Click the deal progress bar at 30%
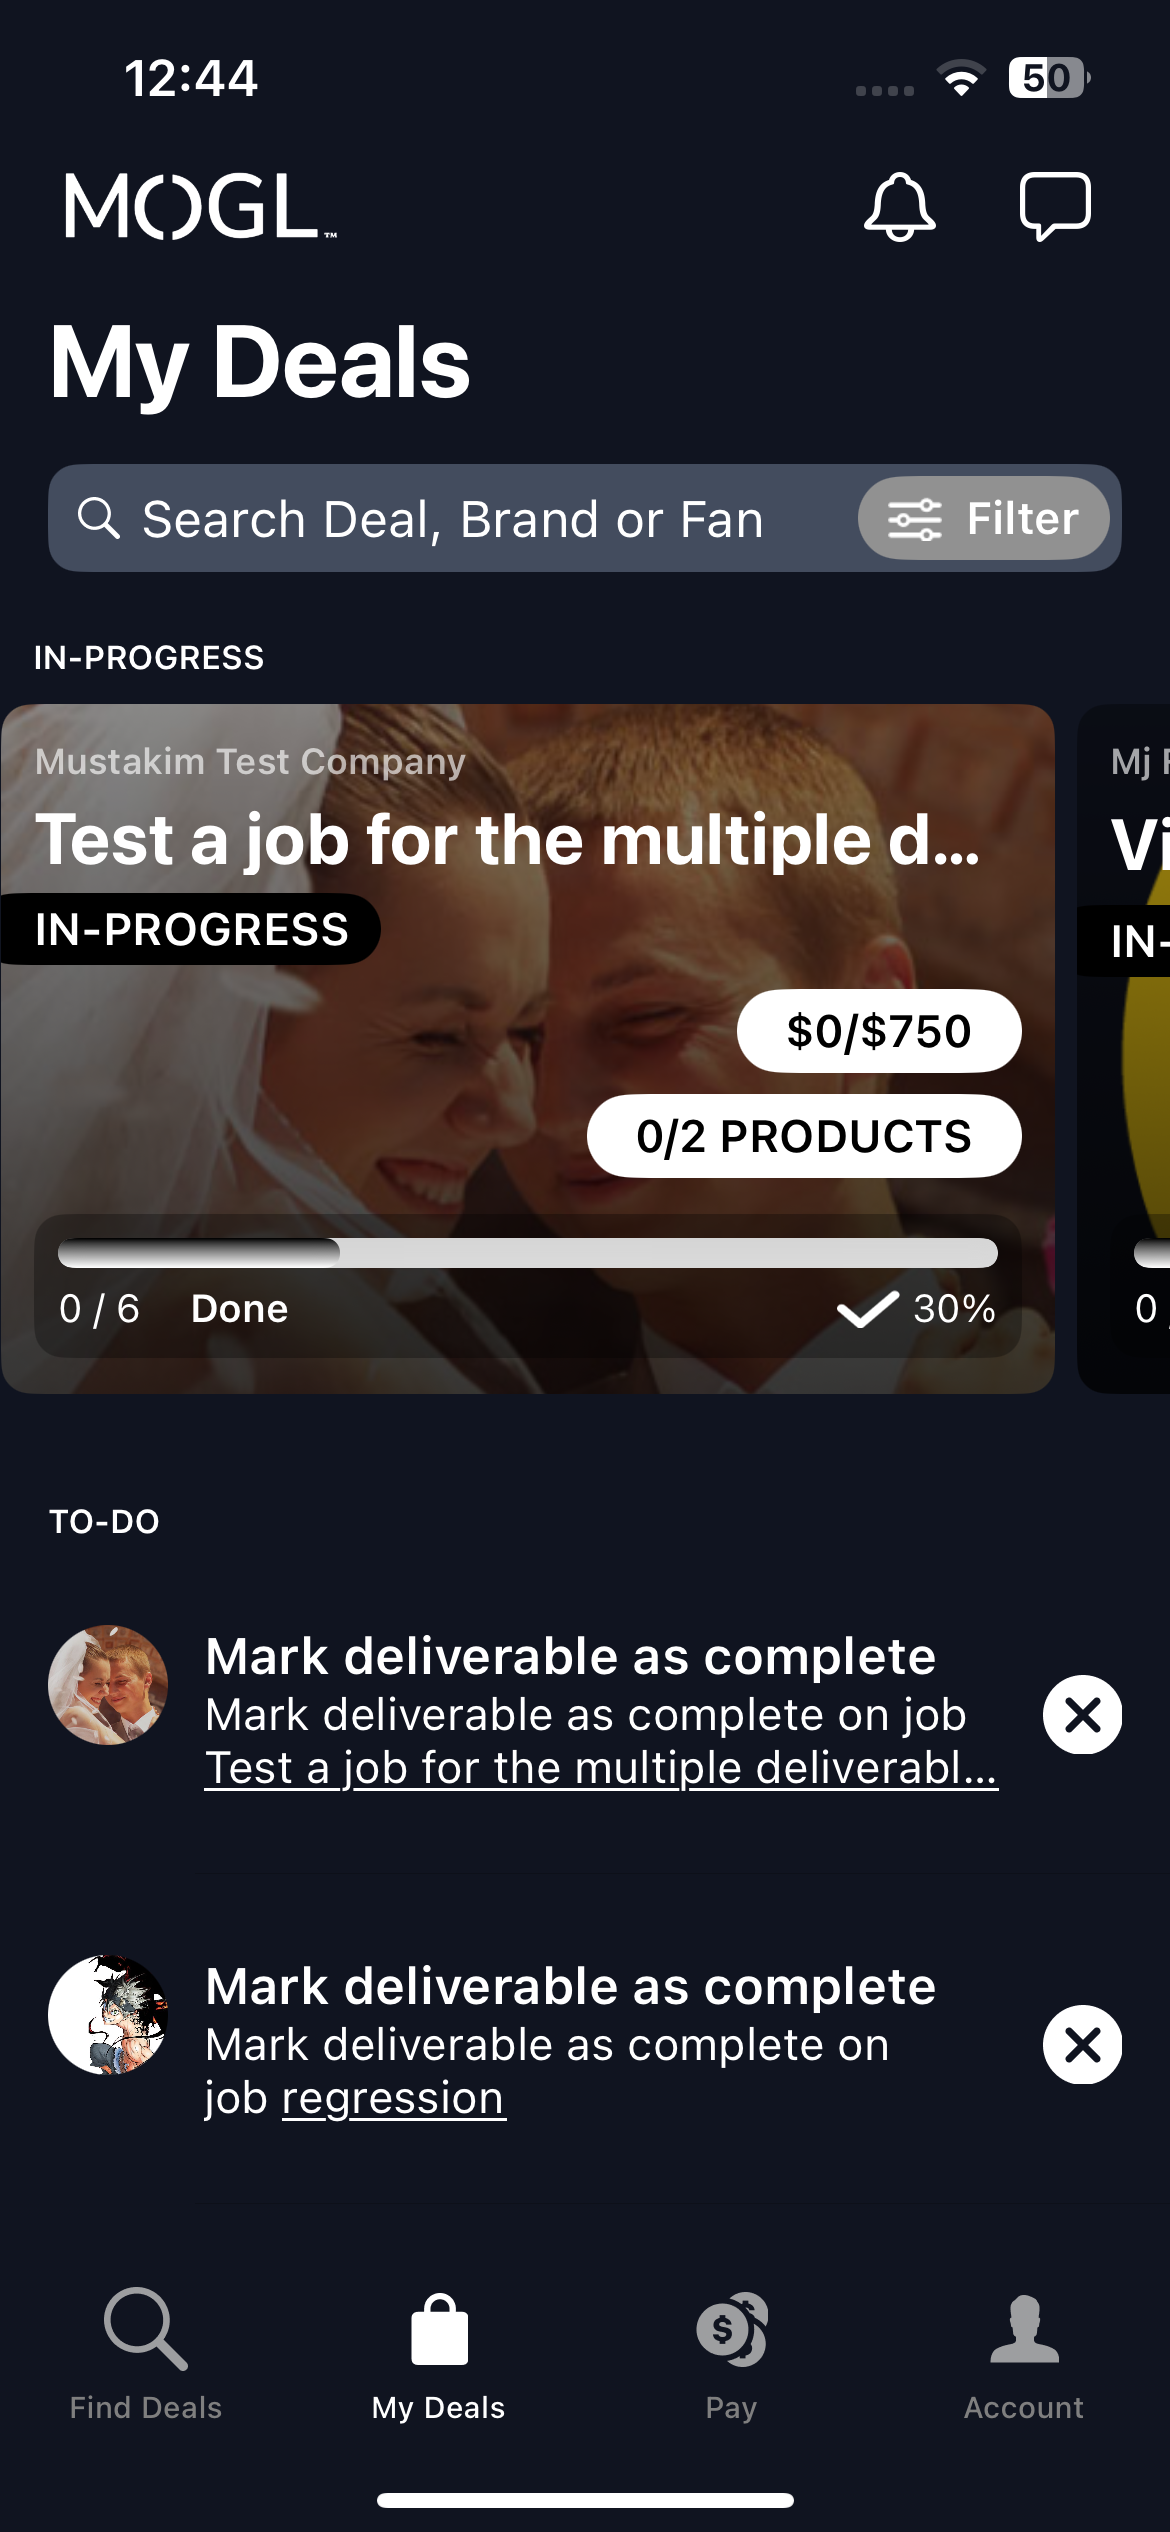Viewport: 1170px width, 2532px height. pyautogui.click(x=527, y=1253)
